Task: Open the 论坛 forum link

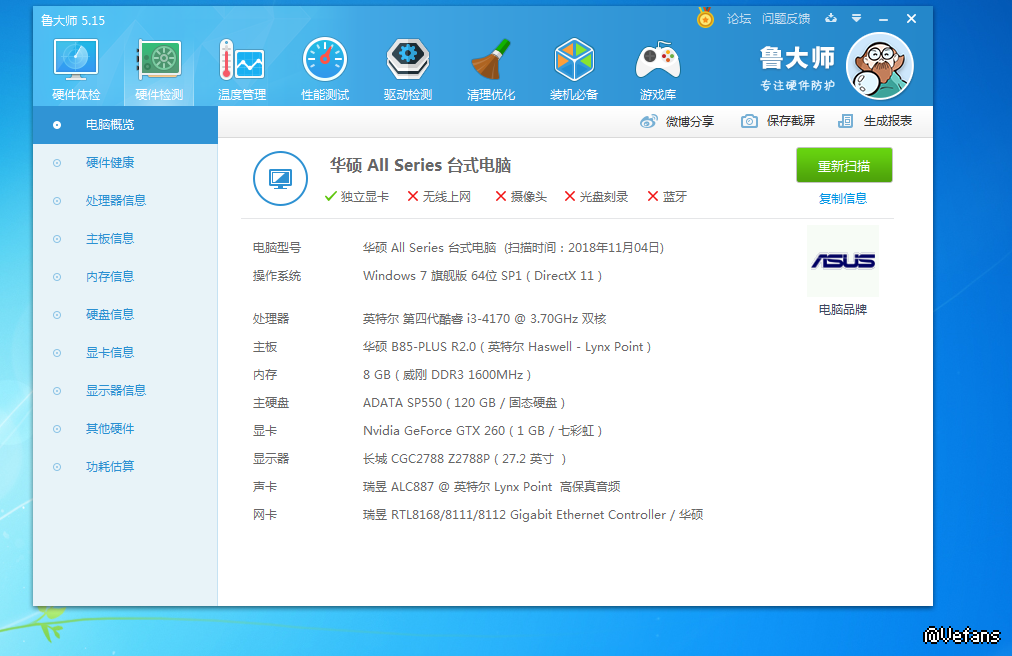Action: pos(738,19)
